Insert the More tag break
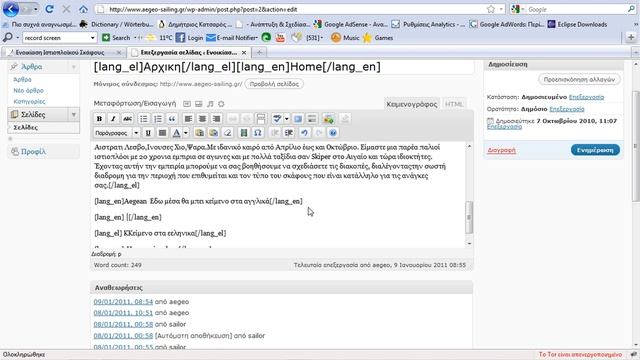 (260, 119)
